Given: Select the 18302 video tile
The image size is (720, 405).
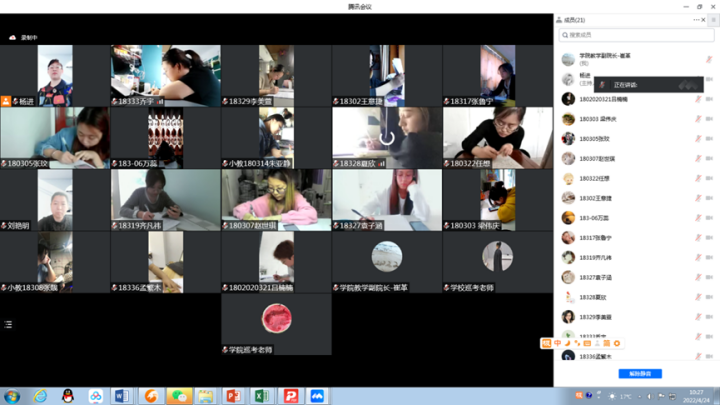Looking at the screenshot, I should click(387, 76).
